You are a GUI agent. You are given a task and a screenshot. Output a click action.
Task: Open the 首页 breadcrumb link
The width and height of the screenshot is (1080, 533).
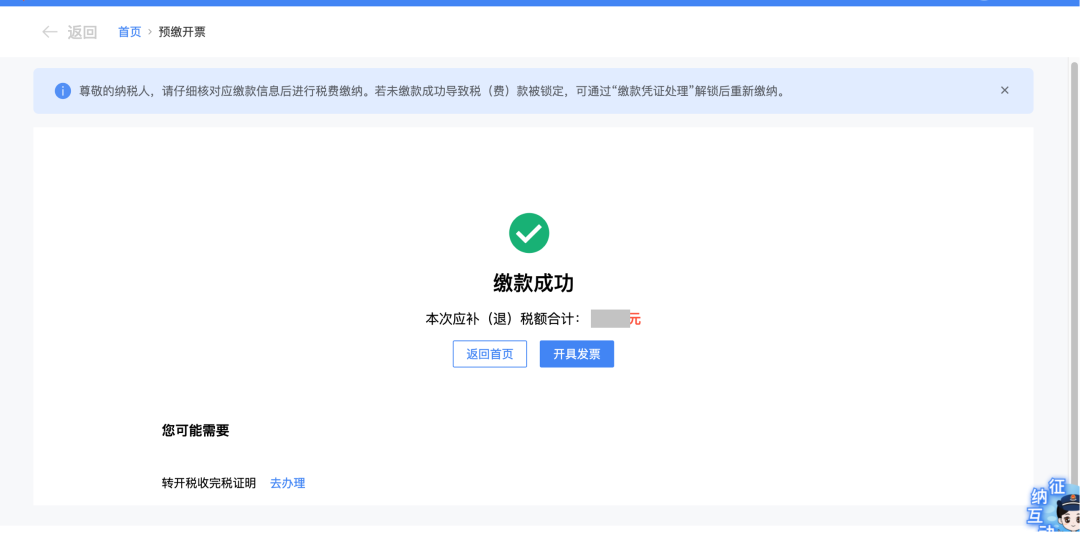click(x=129, y=32)
